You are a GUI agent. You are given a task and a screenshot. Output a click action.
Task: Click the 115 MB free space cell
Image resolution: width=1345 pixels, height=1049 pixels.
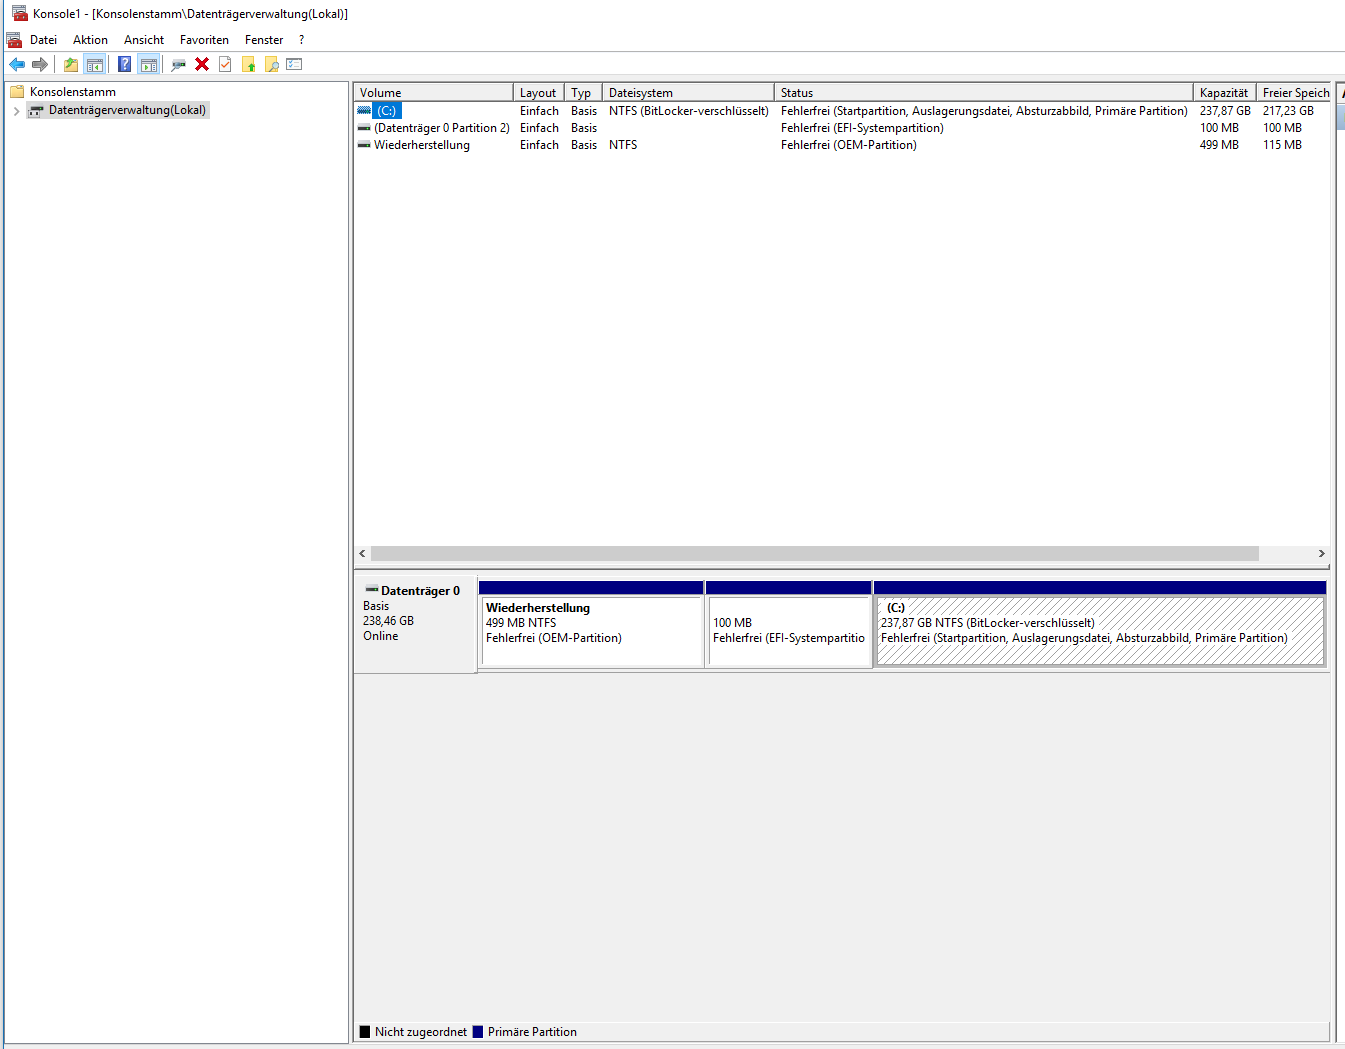tap(1282, 145)
